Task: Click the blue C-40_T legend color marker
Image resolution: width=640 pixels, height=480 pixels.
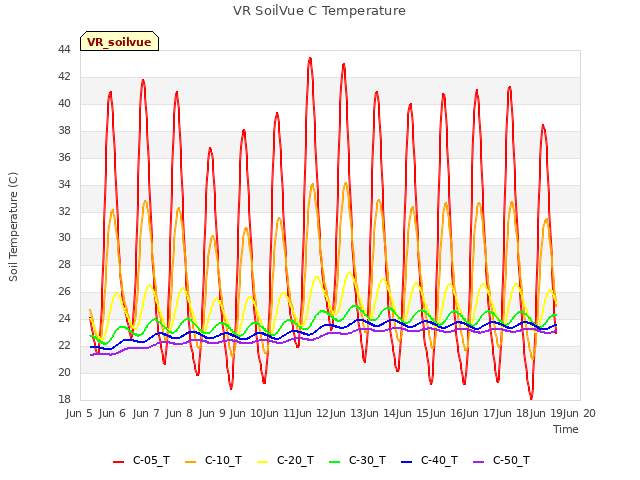Action: coord(407,462)
